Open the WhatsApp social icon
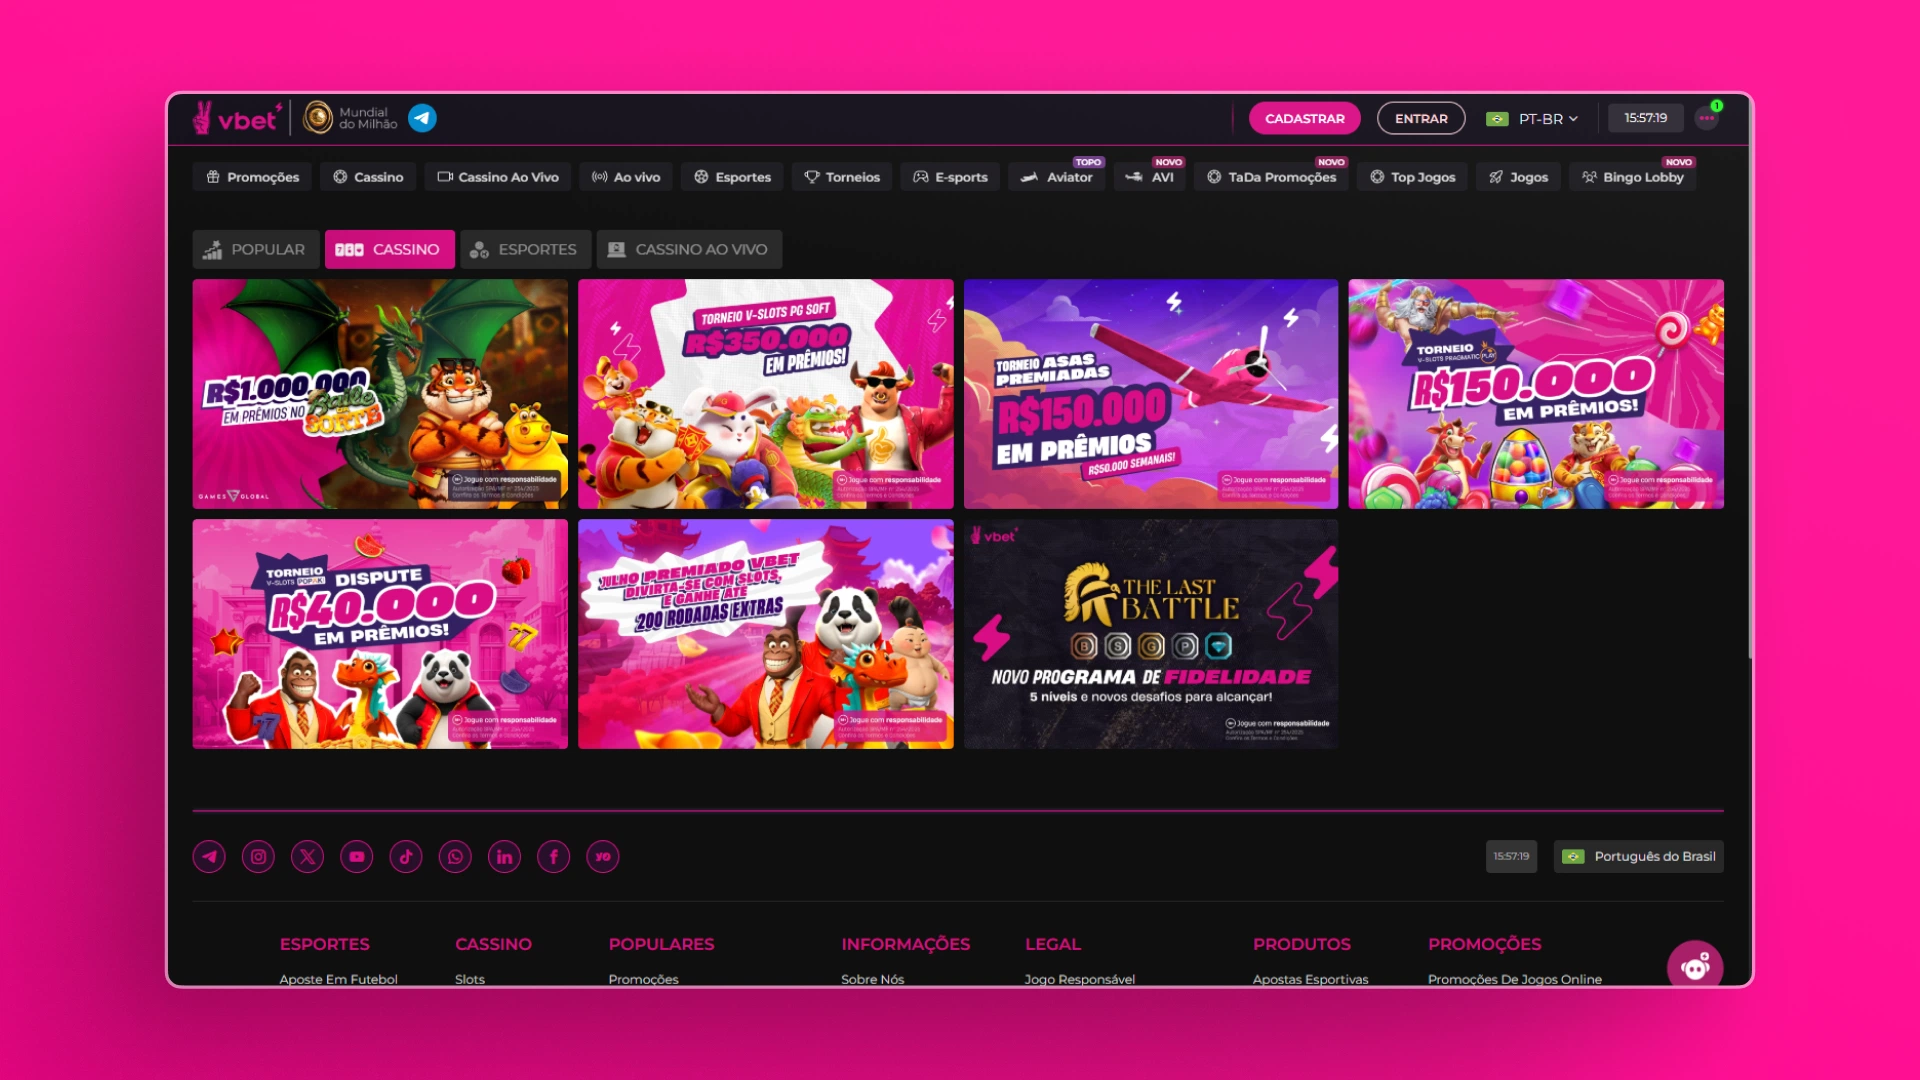The image size is (1920, 1080). click(455, 857)
